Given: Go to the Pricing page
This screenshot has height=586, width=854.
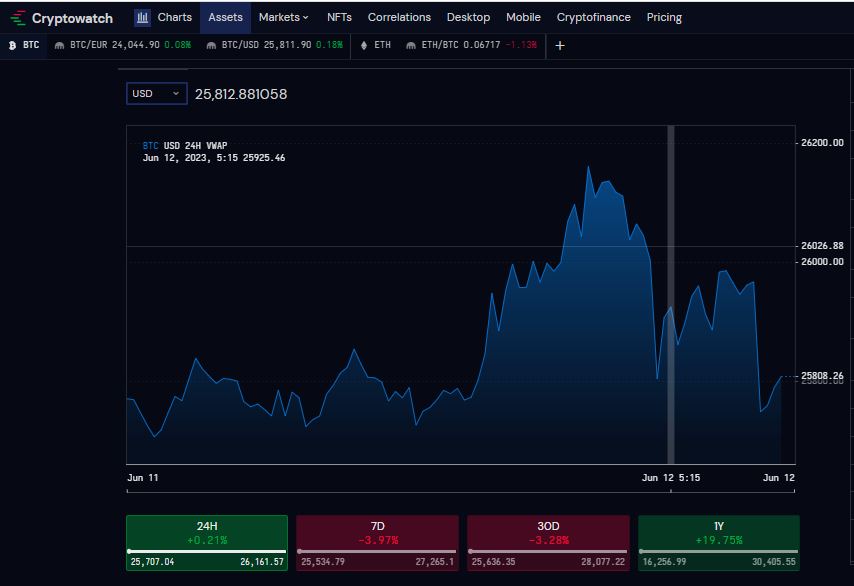Looking at the screenshot, I should click(664, 17).
